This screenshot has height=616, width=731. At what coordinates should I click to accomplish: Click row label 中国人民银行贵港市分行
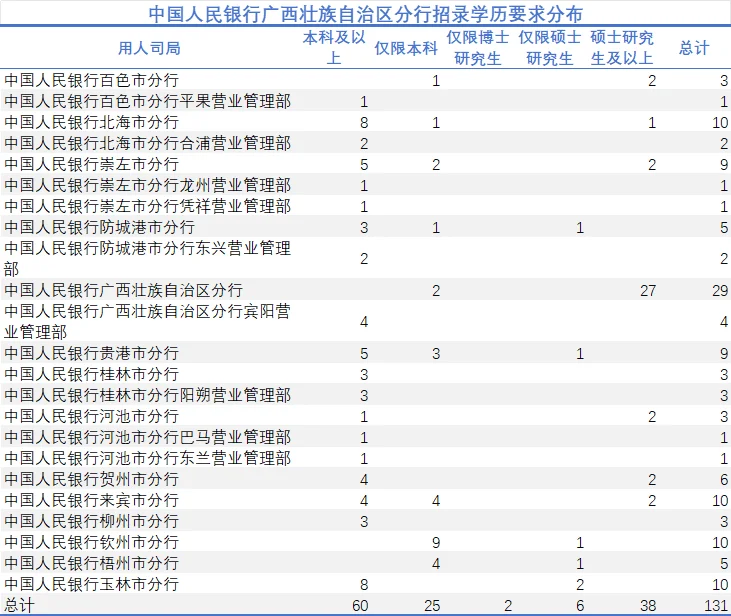click(91, 353)
